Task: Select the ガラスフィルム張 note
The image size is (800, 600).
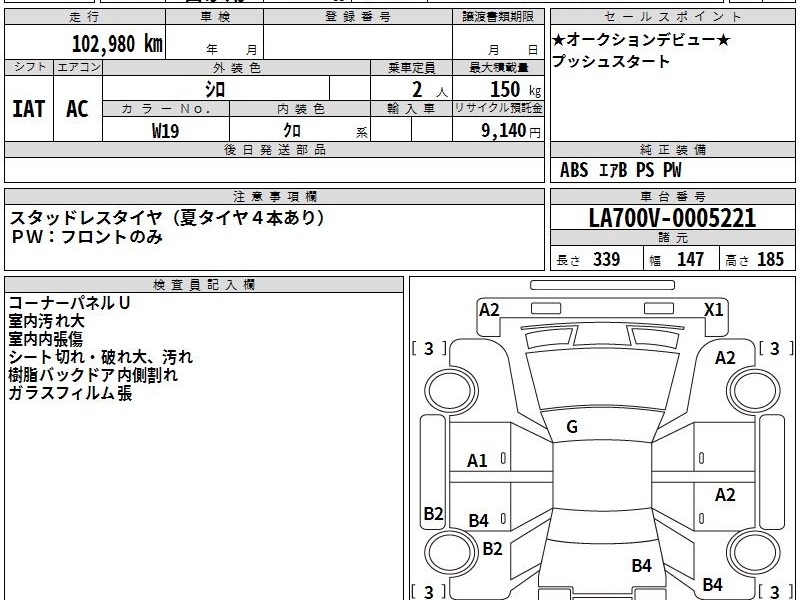Action: pos(70,393)
